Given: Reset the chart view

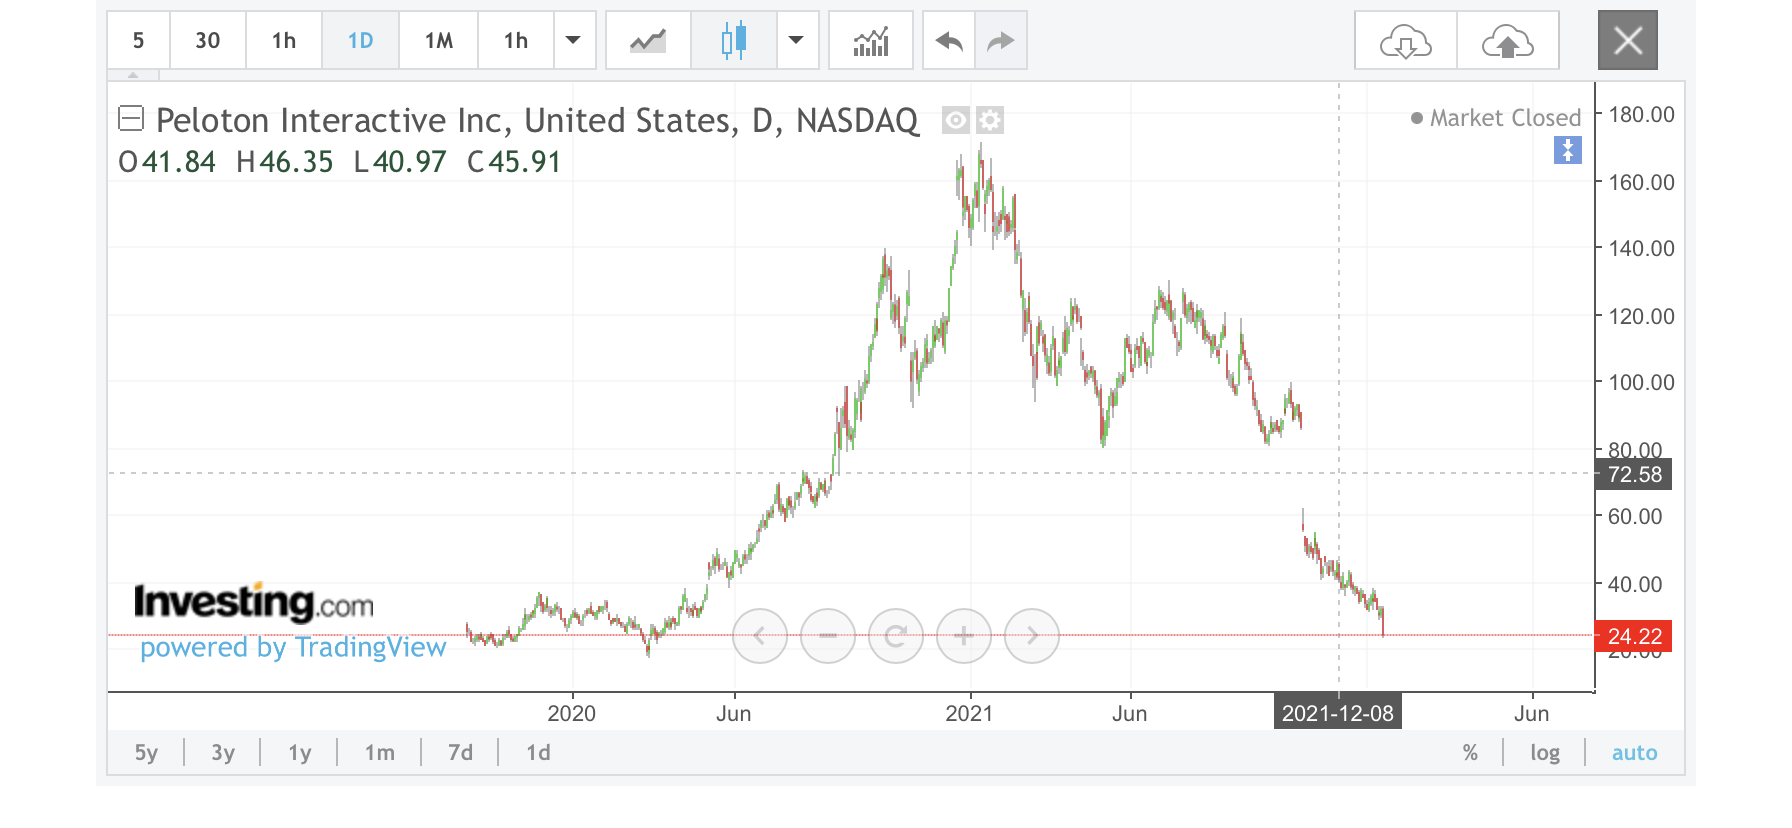Looking at the screenshot, I should 896,636.
